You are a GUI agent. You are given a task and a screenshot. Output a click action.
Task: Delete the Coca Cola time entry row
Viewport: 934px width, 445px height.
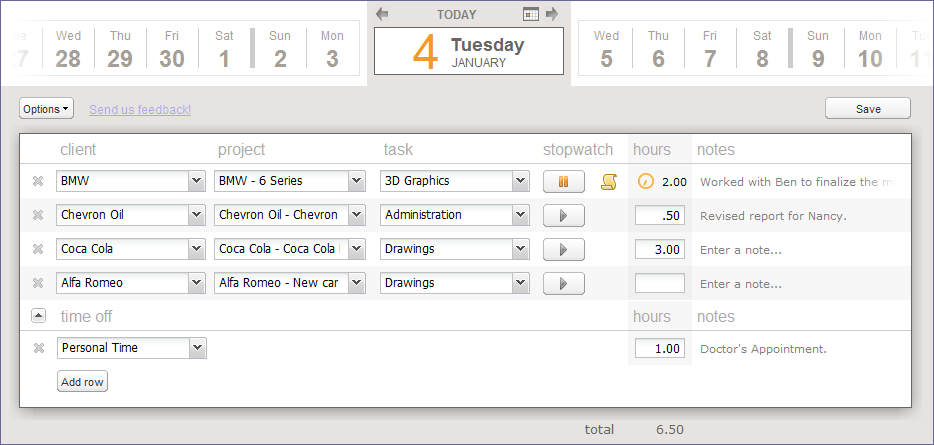[38, 249]
